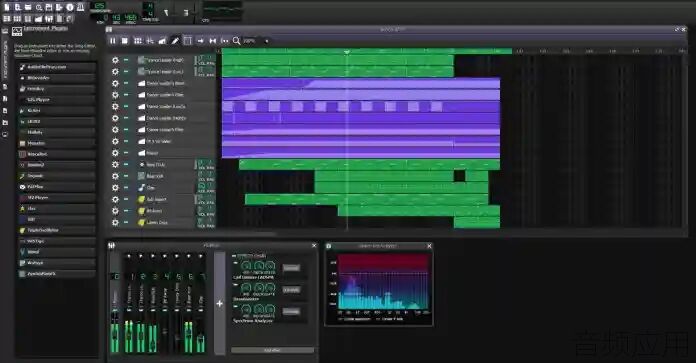This screenshot has width=696, height=363.
Task: Open the gear menu of the music-note track
Action: pos(115,188)
